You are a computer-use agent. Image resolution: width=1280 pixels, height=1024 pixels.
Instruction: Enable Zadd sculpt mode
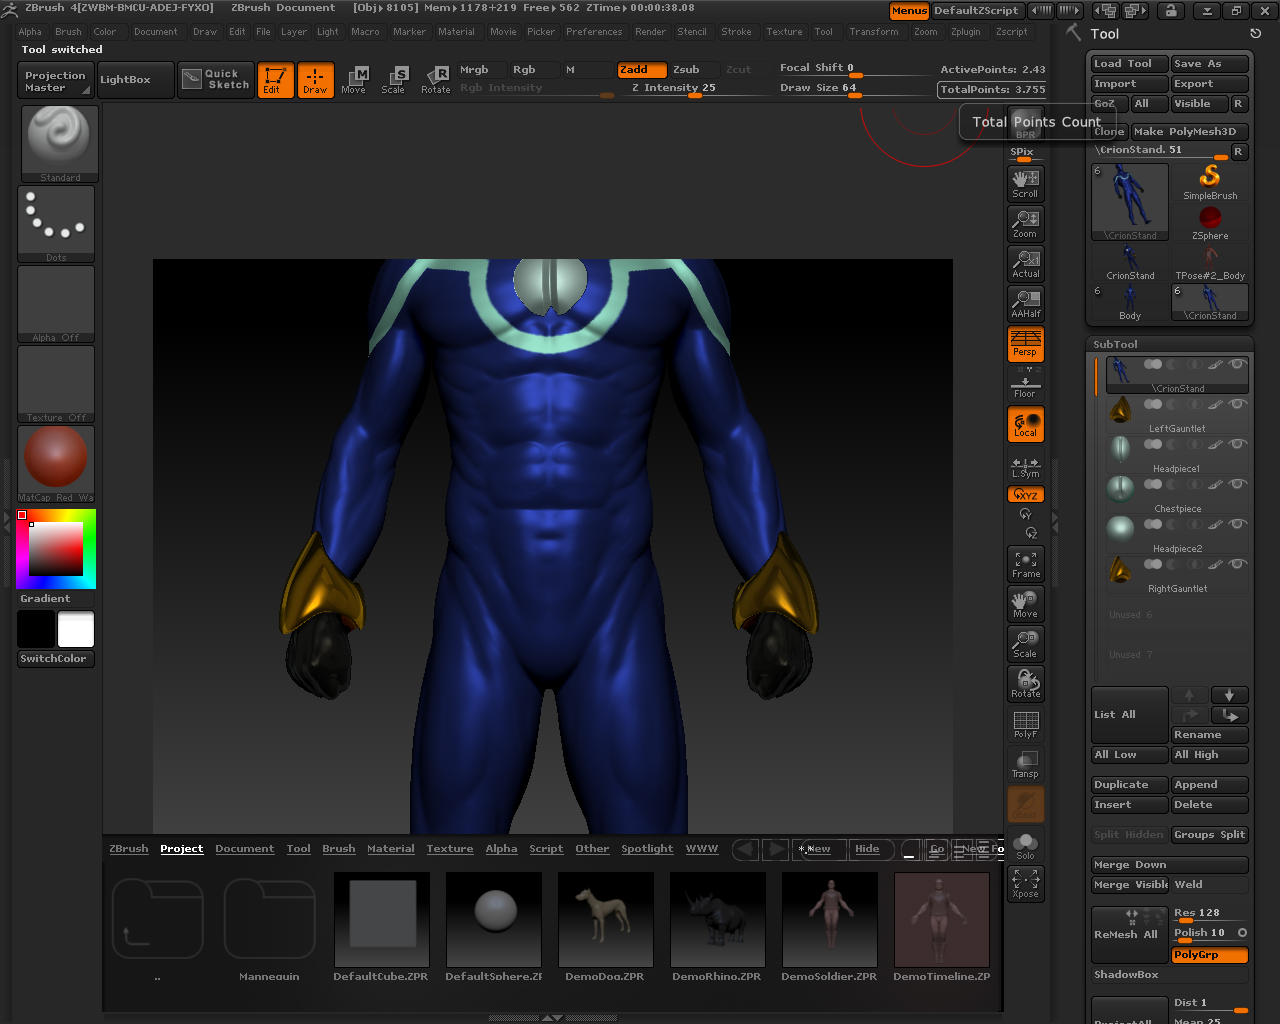642,70
